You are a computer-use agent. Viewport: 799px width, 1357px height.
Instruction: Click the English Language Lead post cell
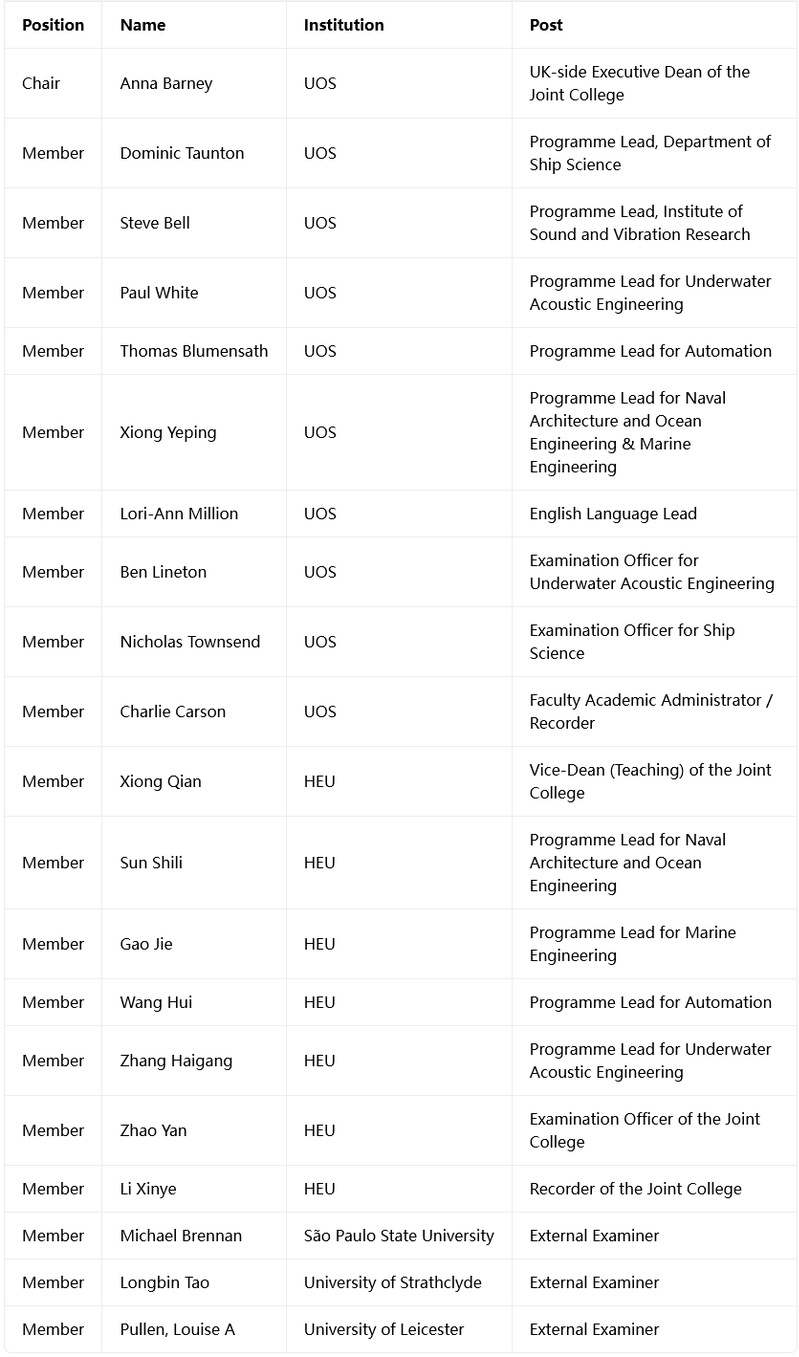(654, 513)
